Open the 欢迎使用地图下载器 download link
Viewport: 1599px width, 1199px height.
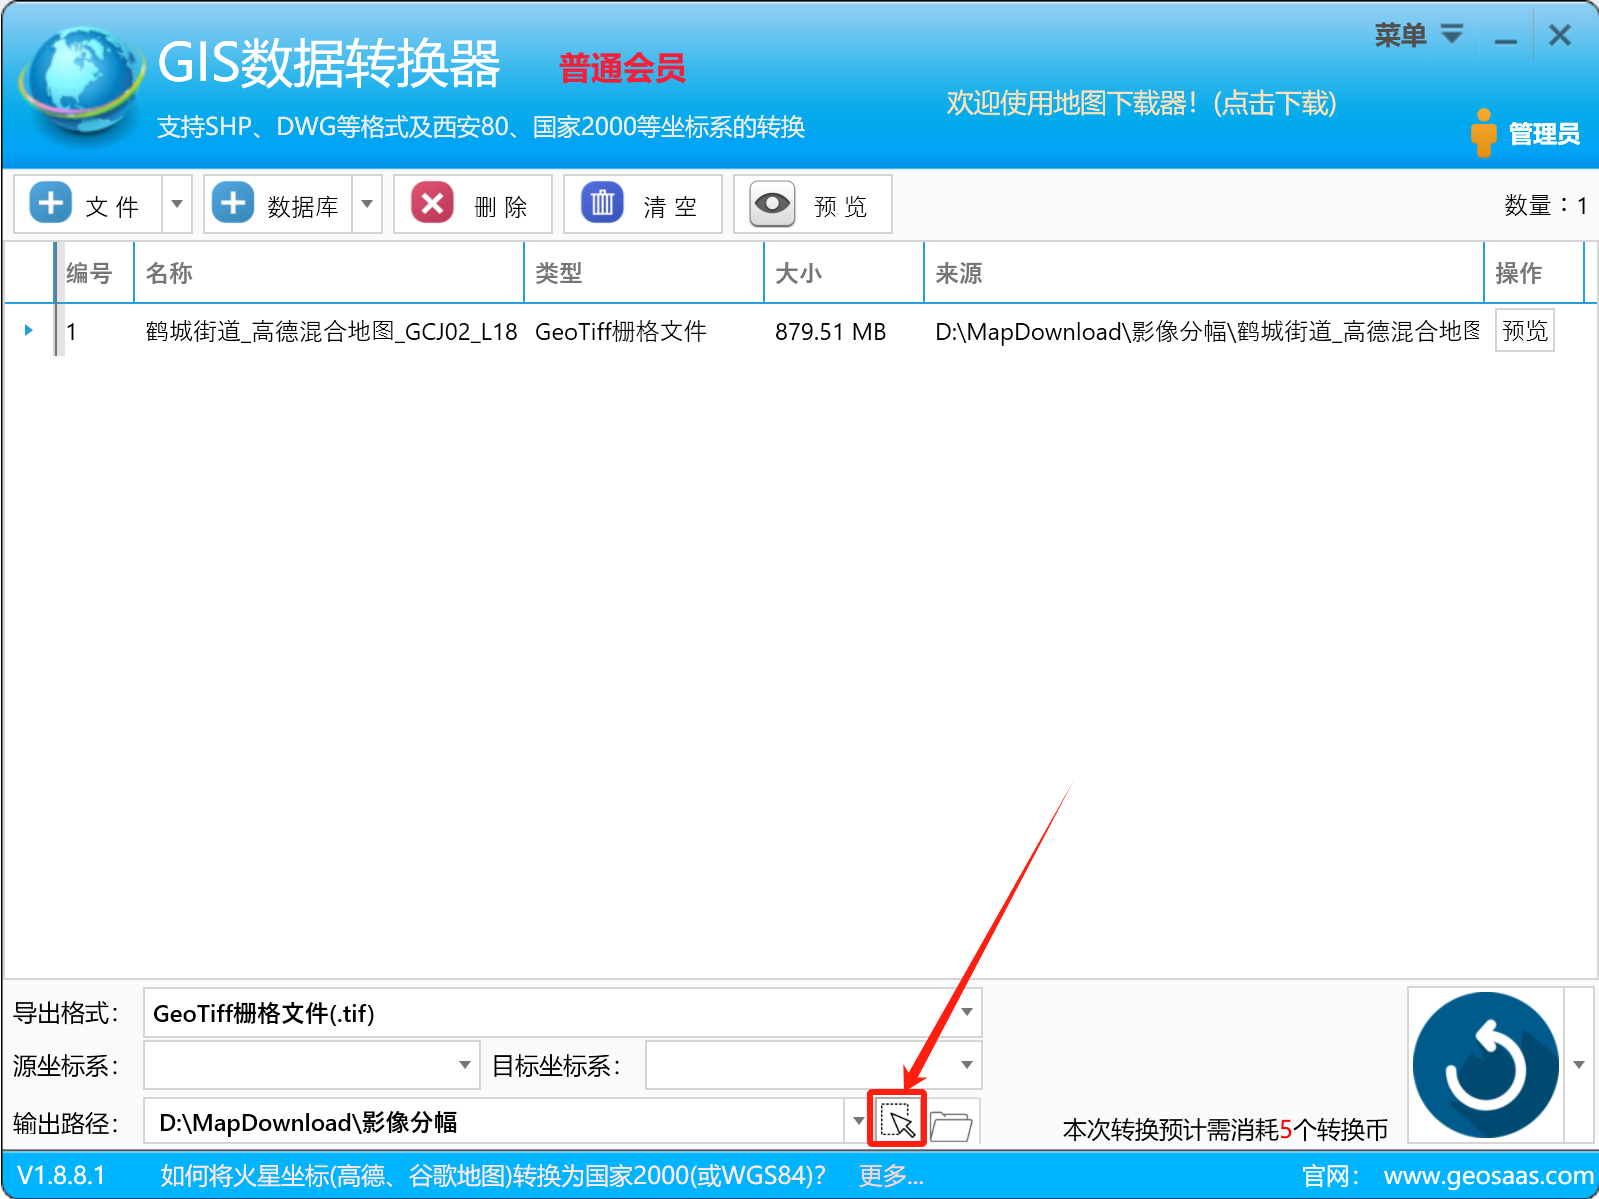coord(1142,103)
